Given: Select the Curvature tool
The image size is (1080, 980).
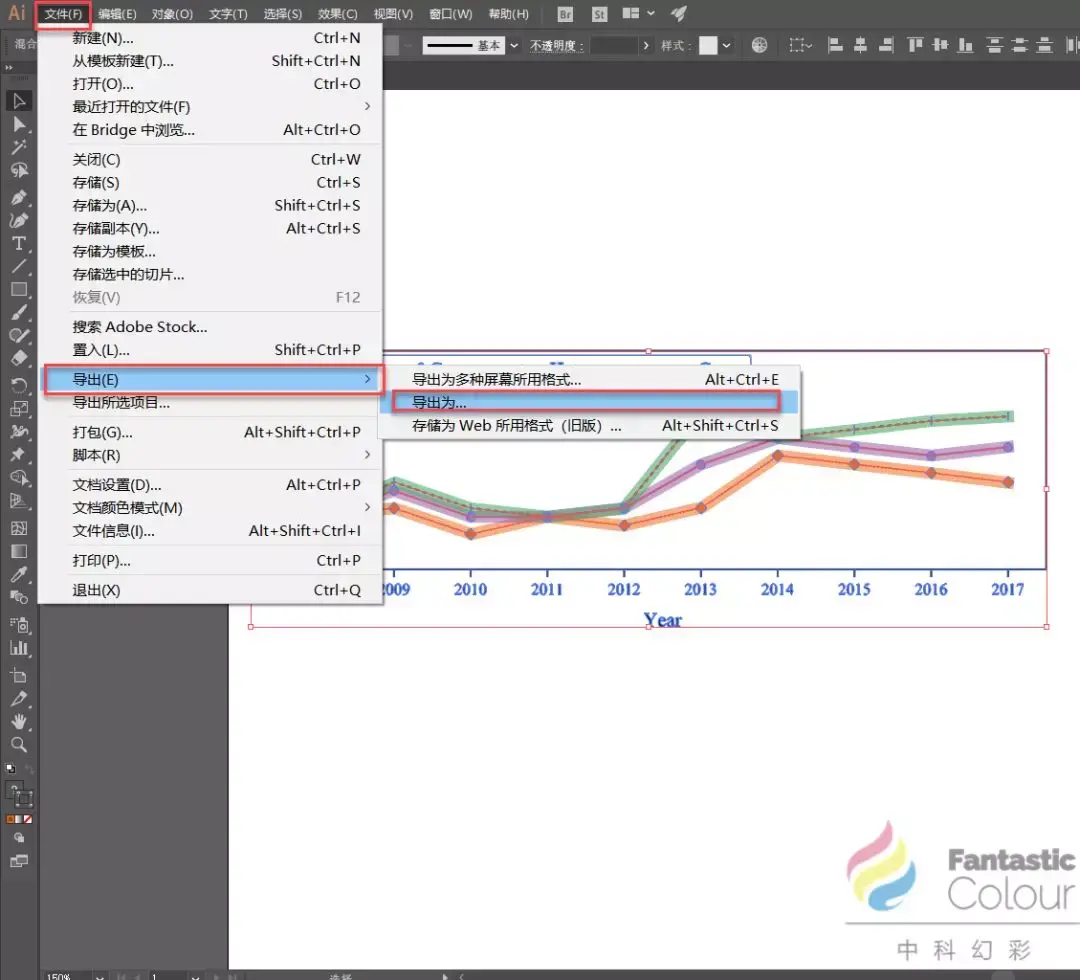Looking at the screenshot, I should click(x=19, y=220).
